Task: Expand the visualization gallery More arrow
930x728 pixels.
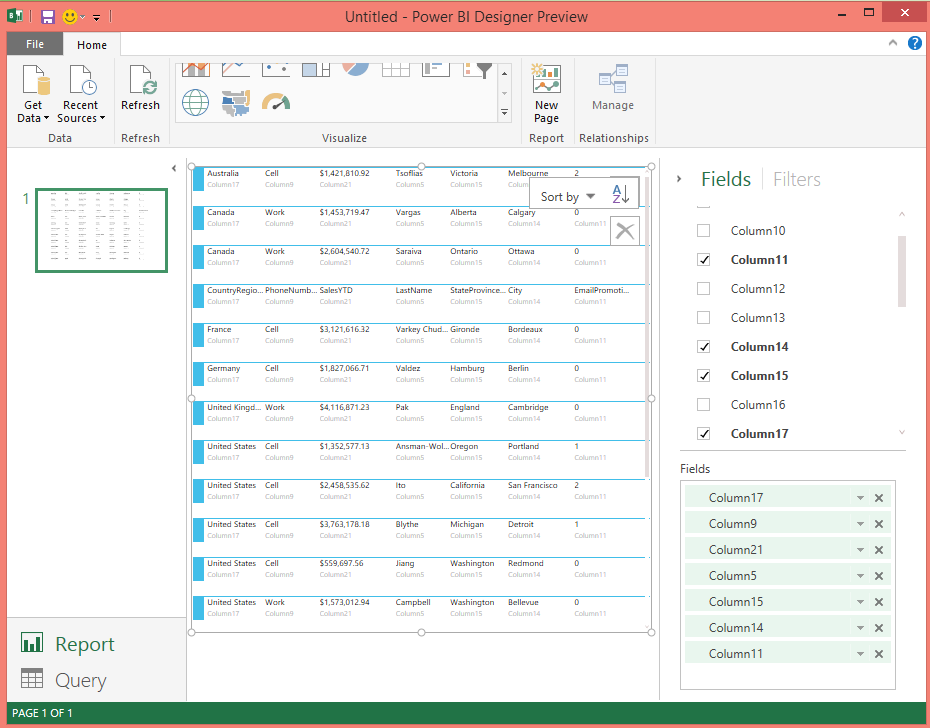Action: coord(505,112)
